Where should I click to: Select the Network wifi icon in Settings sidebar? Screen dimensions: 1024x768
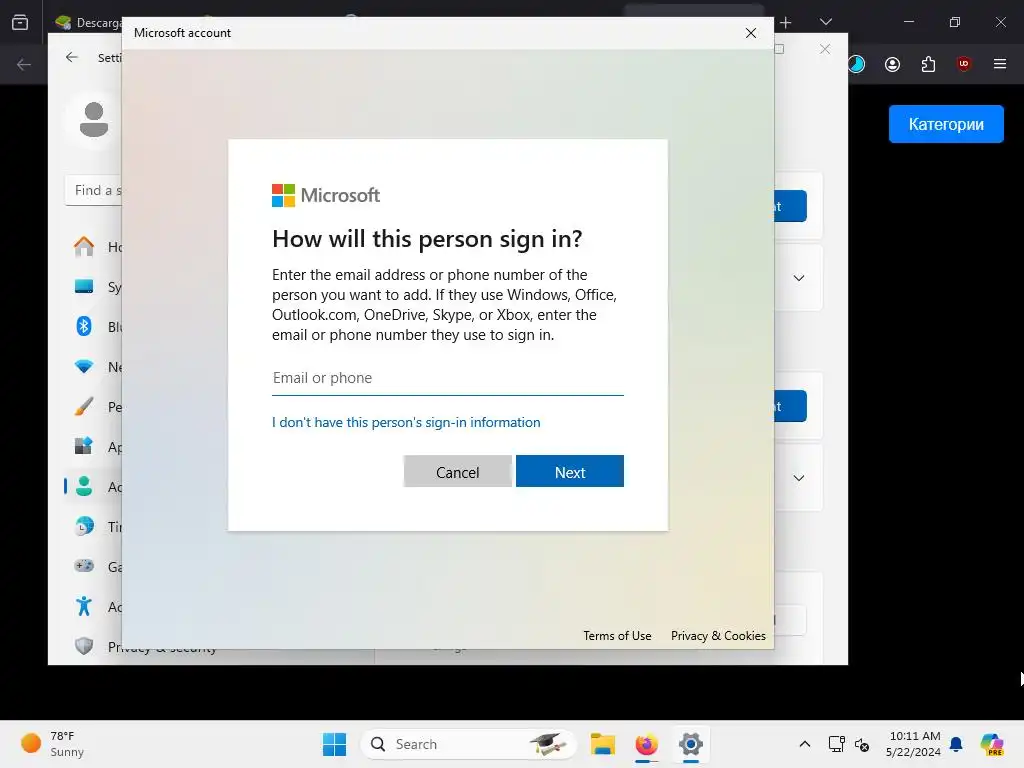pyautogui.click(x=84, y=366)
